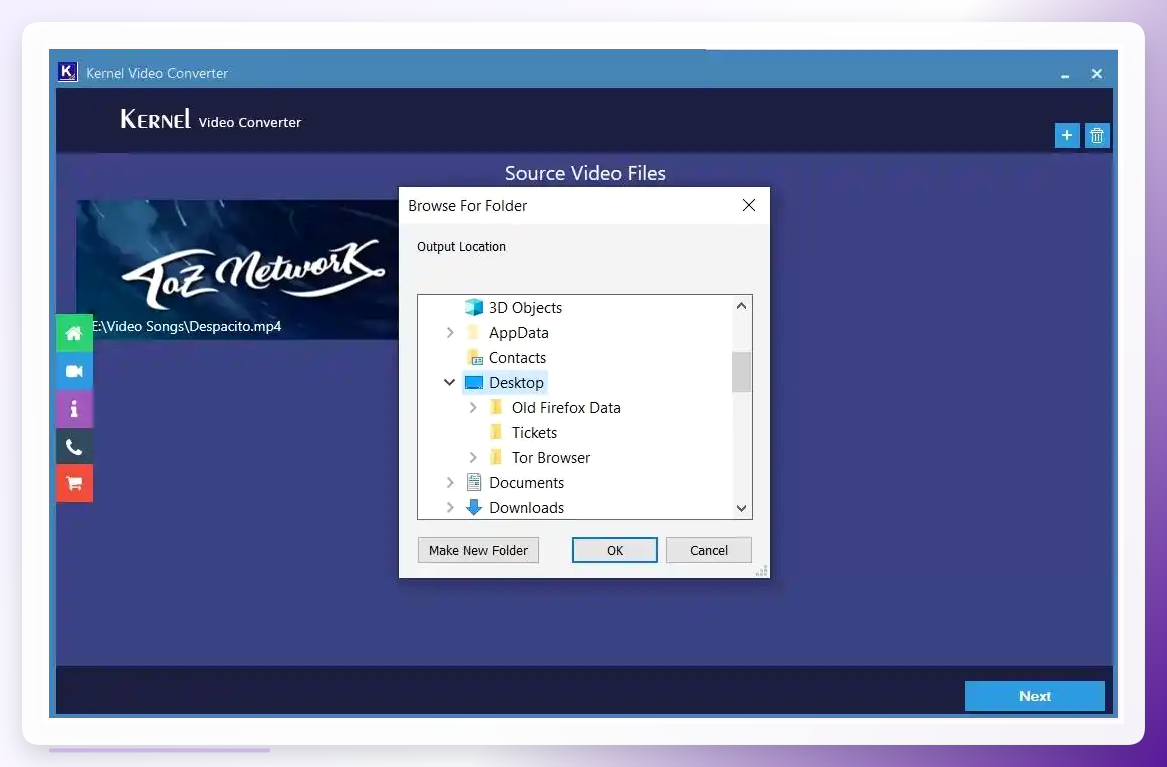The width and height of the screenshot is (1167, 767).
Task: Open the red shopping cart icon
Action: click(x=74, y=484)
